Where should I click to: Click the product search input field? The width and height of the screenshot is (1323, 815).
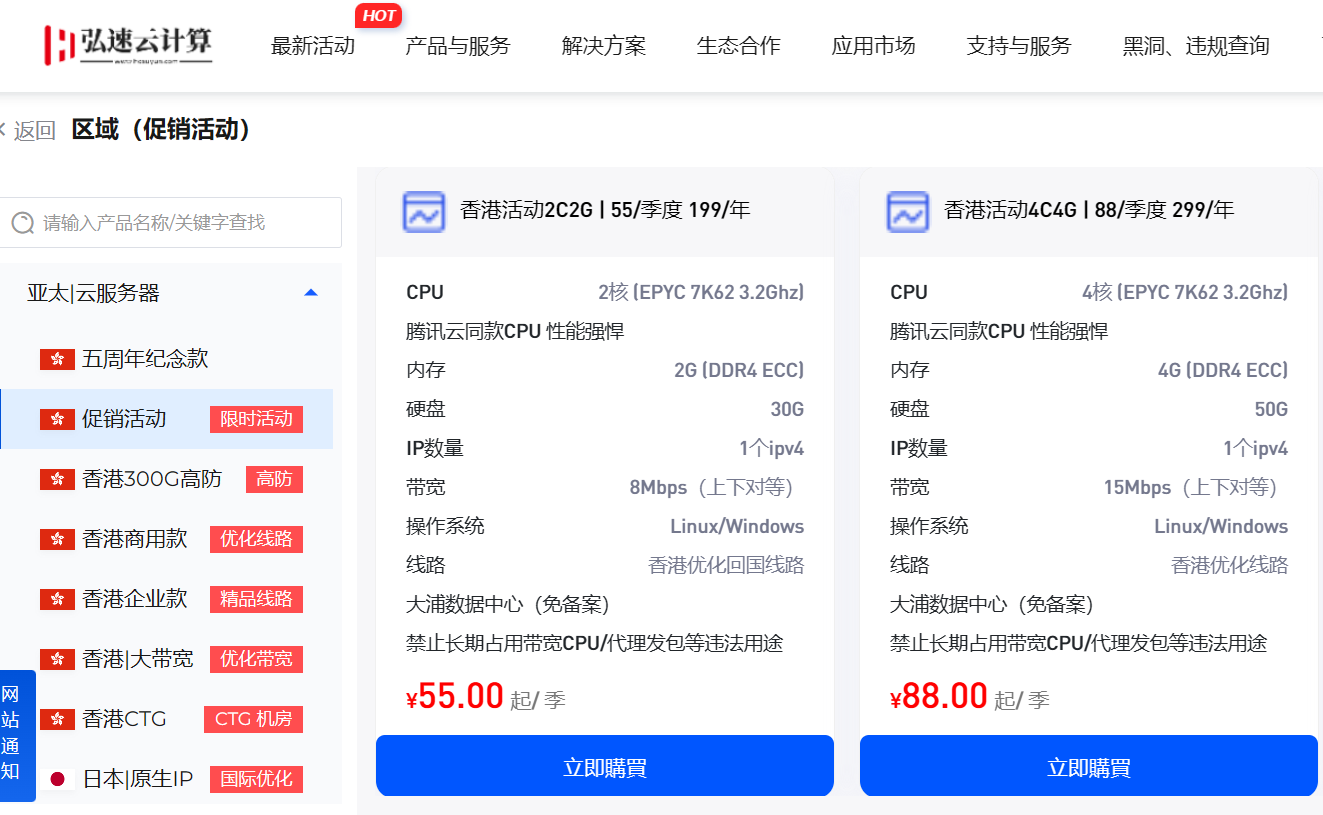171,222
